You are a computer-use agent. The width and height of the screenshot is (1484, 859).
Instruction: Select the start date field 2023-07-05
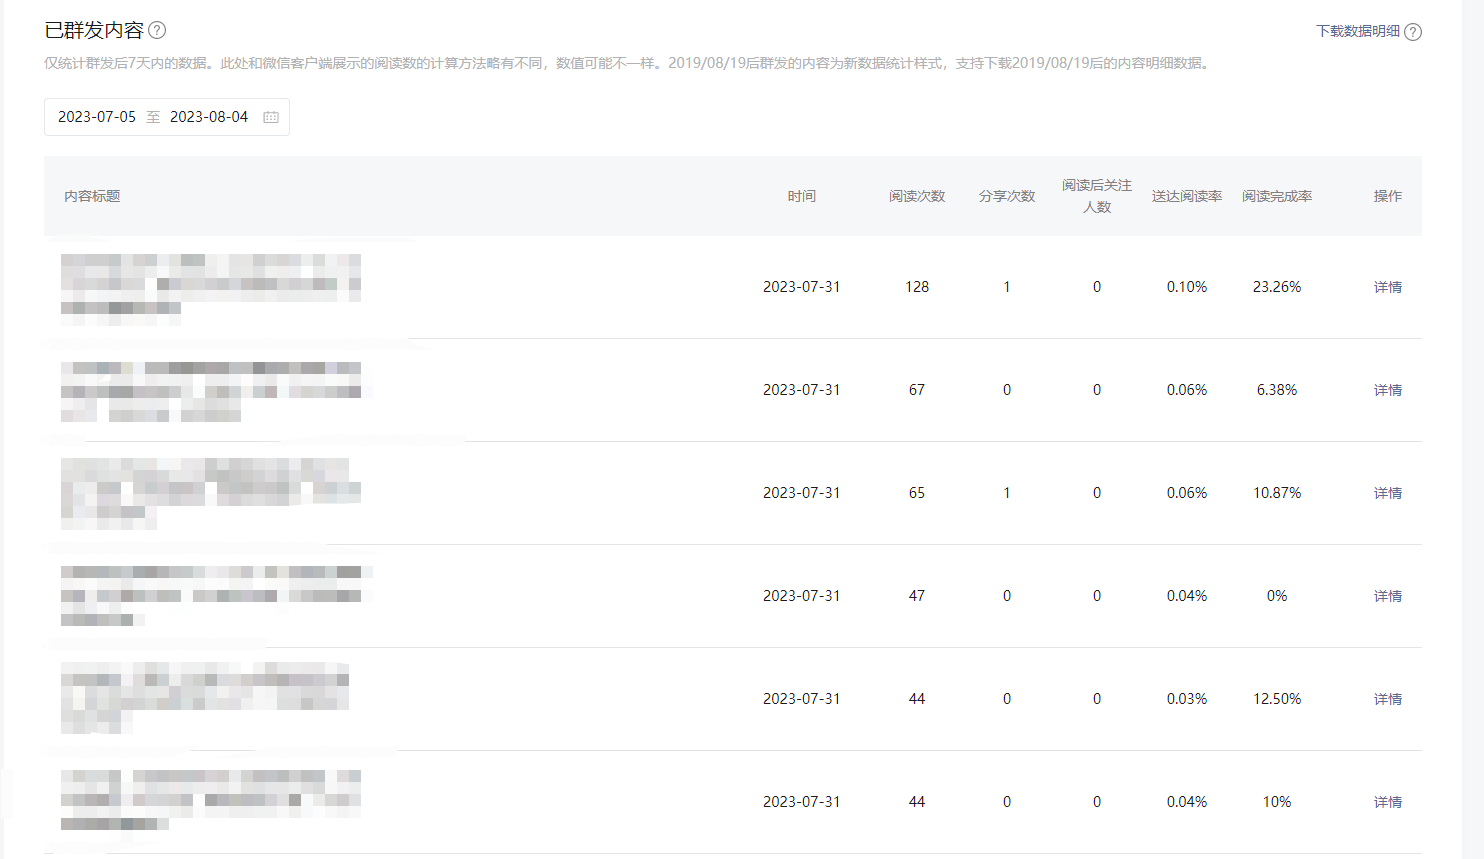coord(97,117)
